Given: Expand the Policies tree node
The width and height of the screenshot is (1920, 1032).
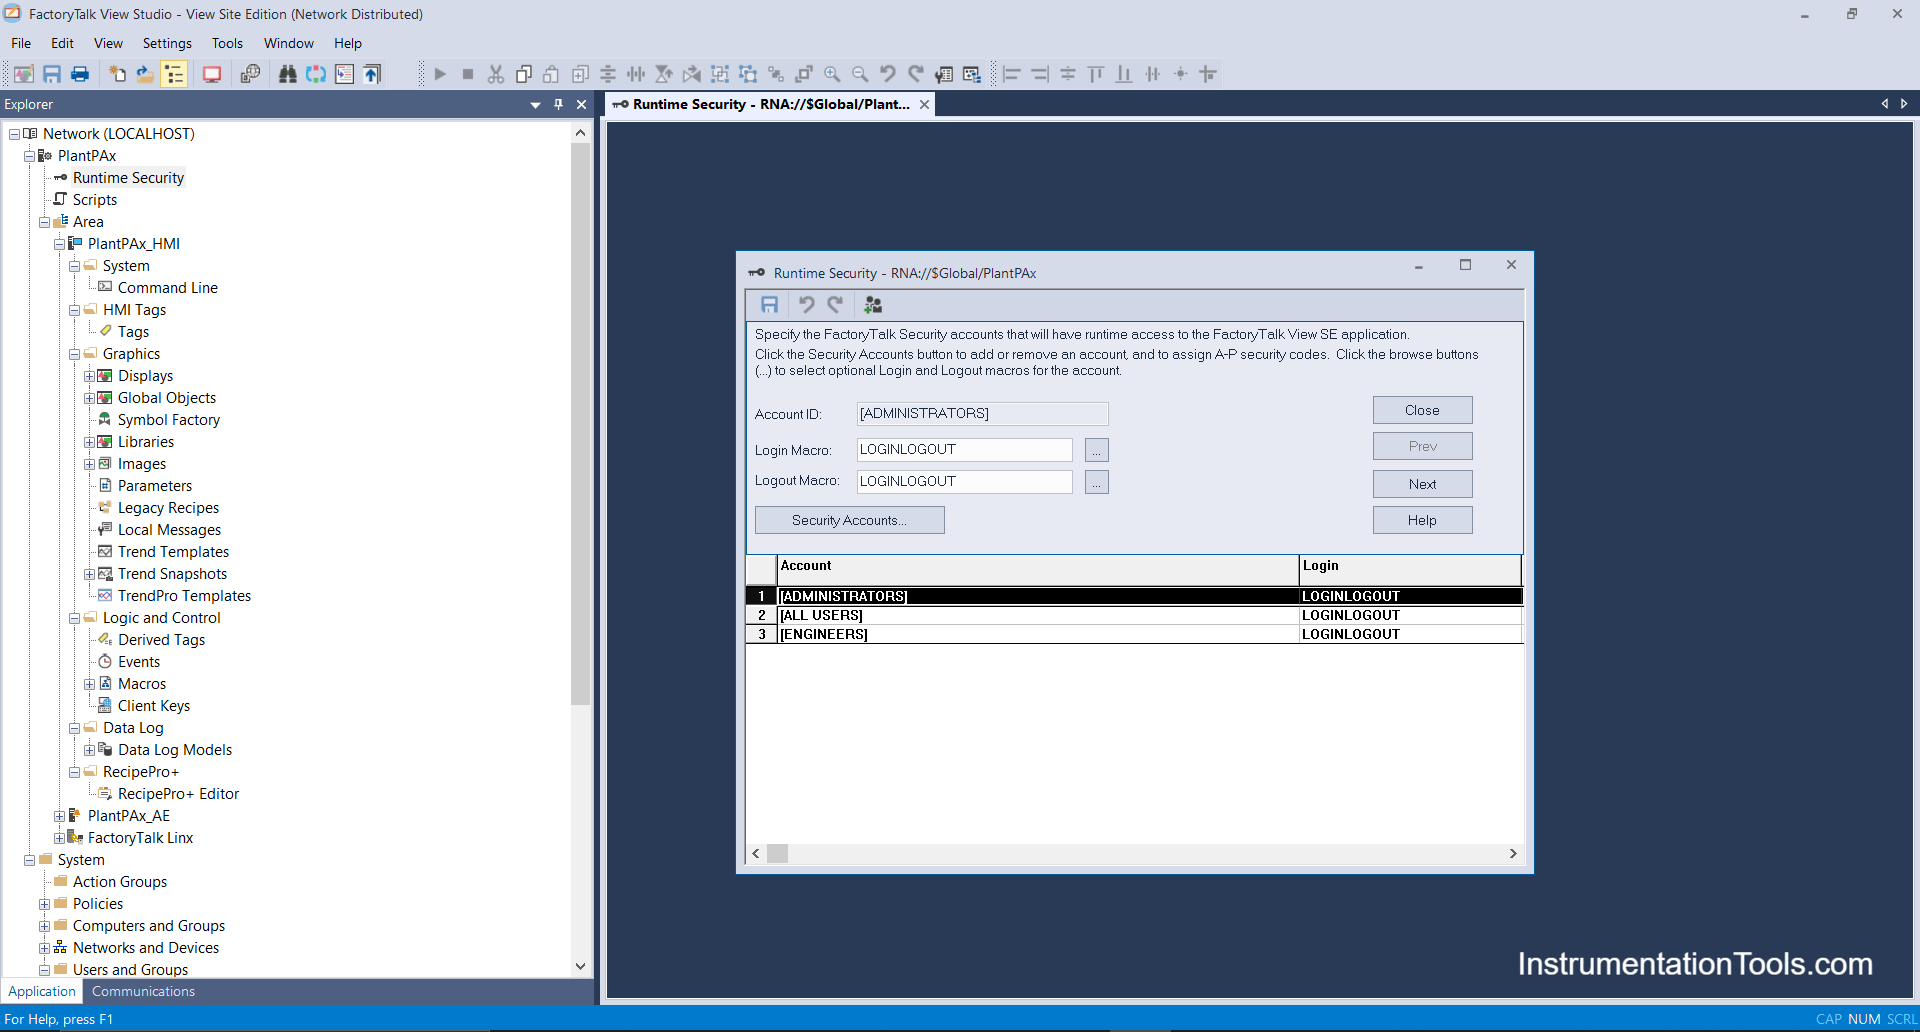Looking at the screenshot, I should tap(44, 904).
